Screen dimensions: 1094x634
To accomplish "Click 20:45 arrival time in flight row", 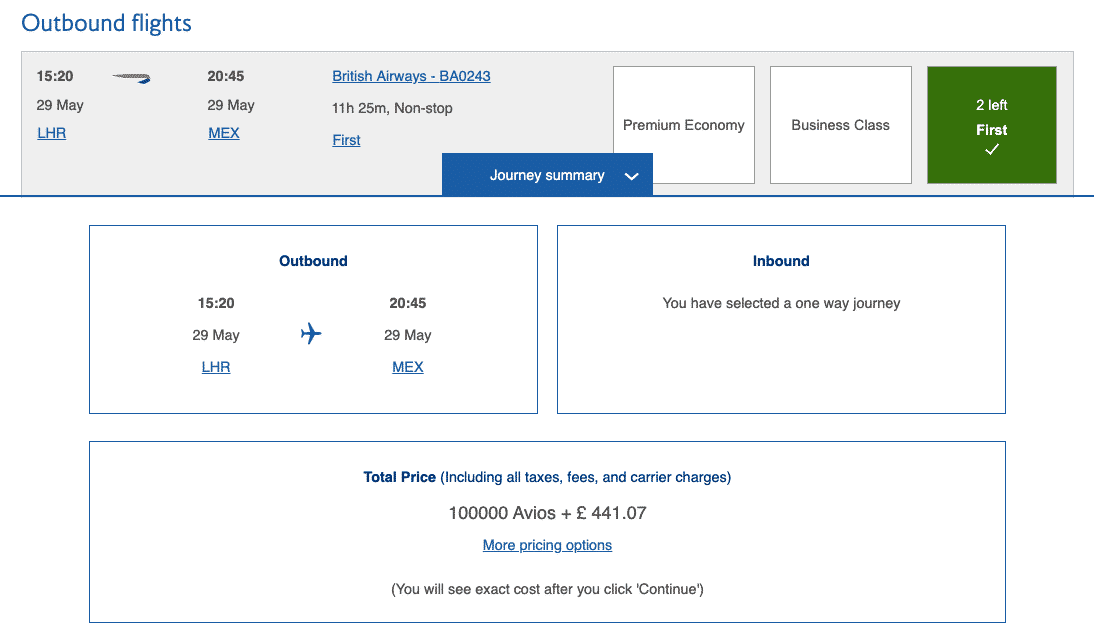I will point(225,76).
